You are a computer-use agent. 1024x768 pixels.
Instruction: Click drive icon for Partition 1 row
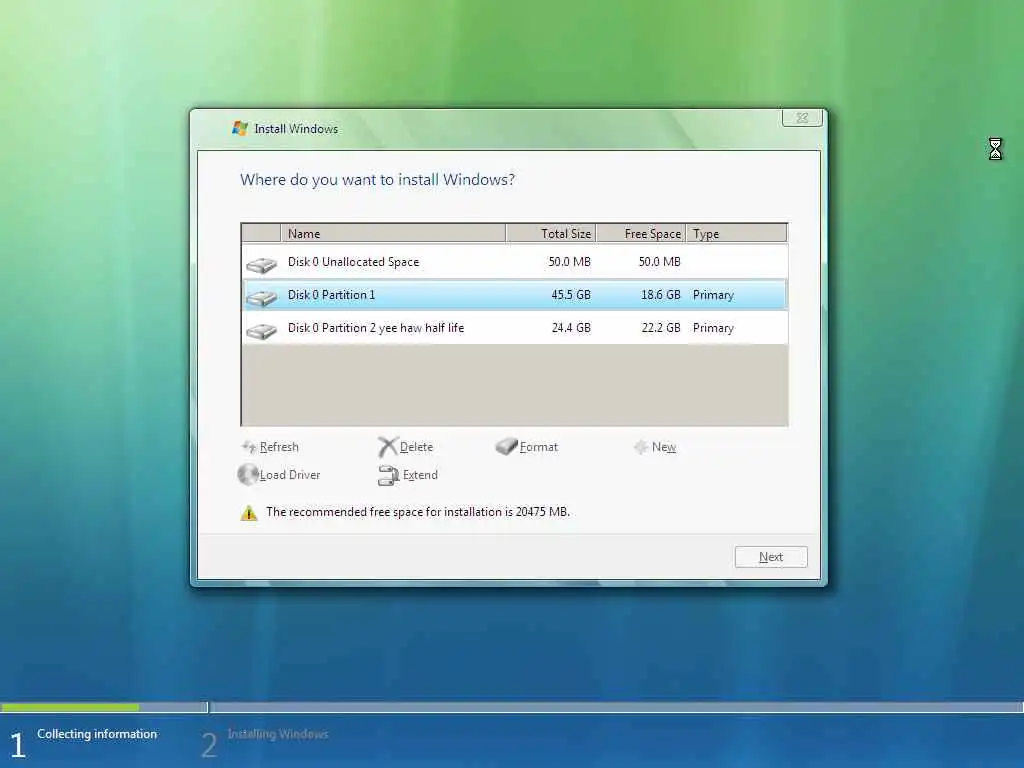262,298
